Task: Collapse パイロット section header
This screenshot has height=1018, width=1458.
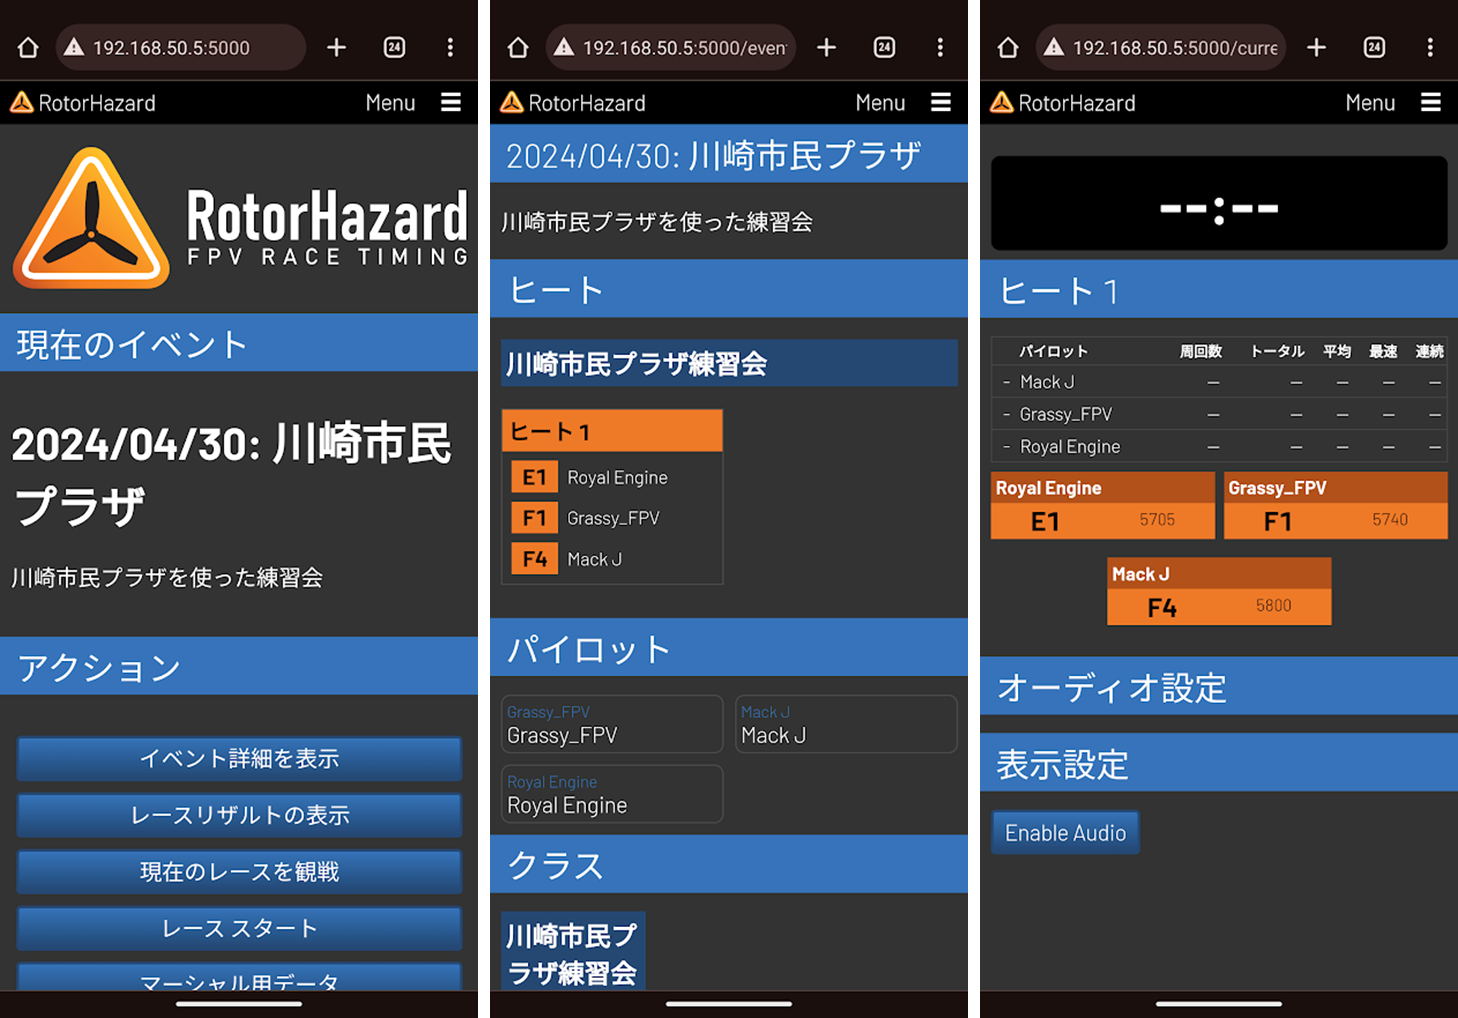Action: (729, 648)
